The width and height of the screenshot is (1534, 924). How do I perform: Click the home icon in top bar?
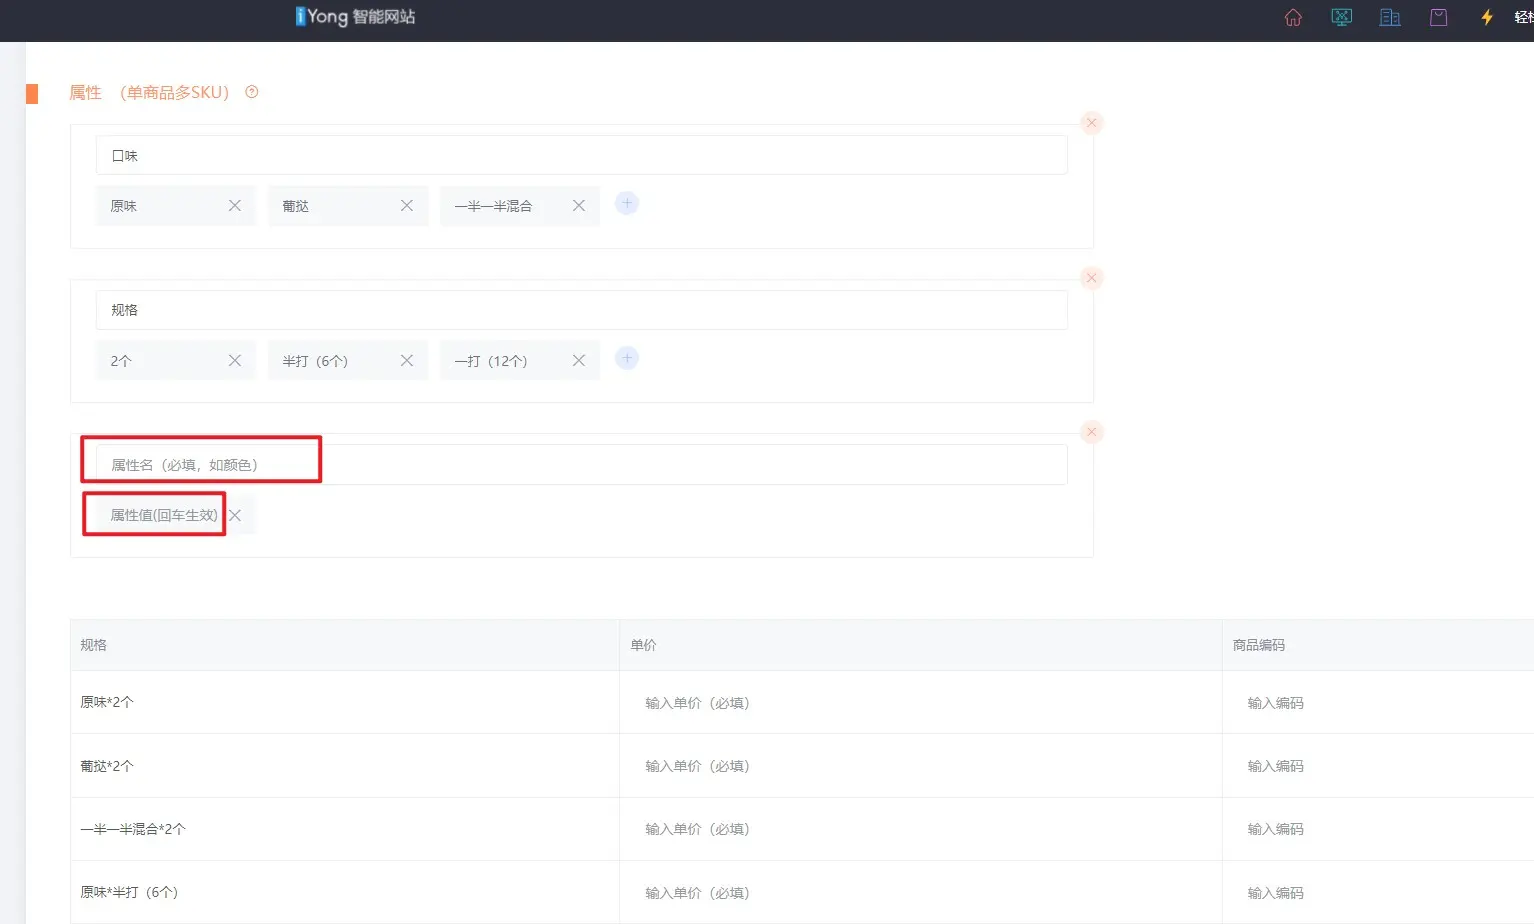coord(1293,17)
